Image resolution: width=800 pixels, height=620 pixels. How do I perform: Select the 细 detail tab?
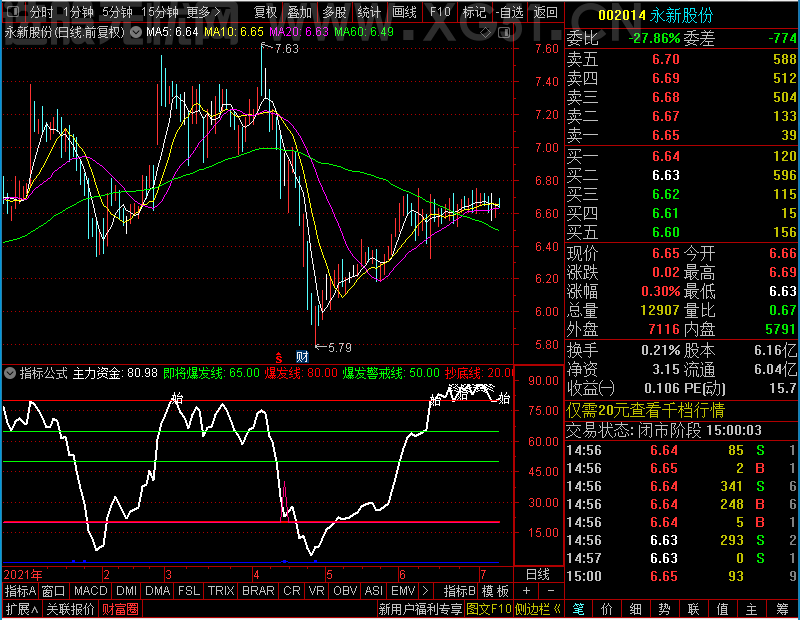coord(635,609)
